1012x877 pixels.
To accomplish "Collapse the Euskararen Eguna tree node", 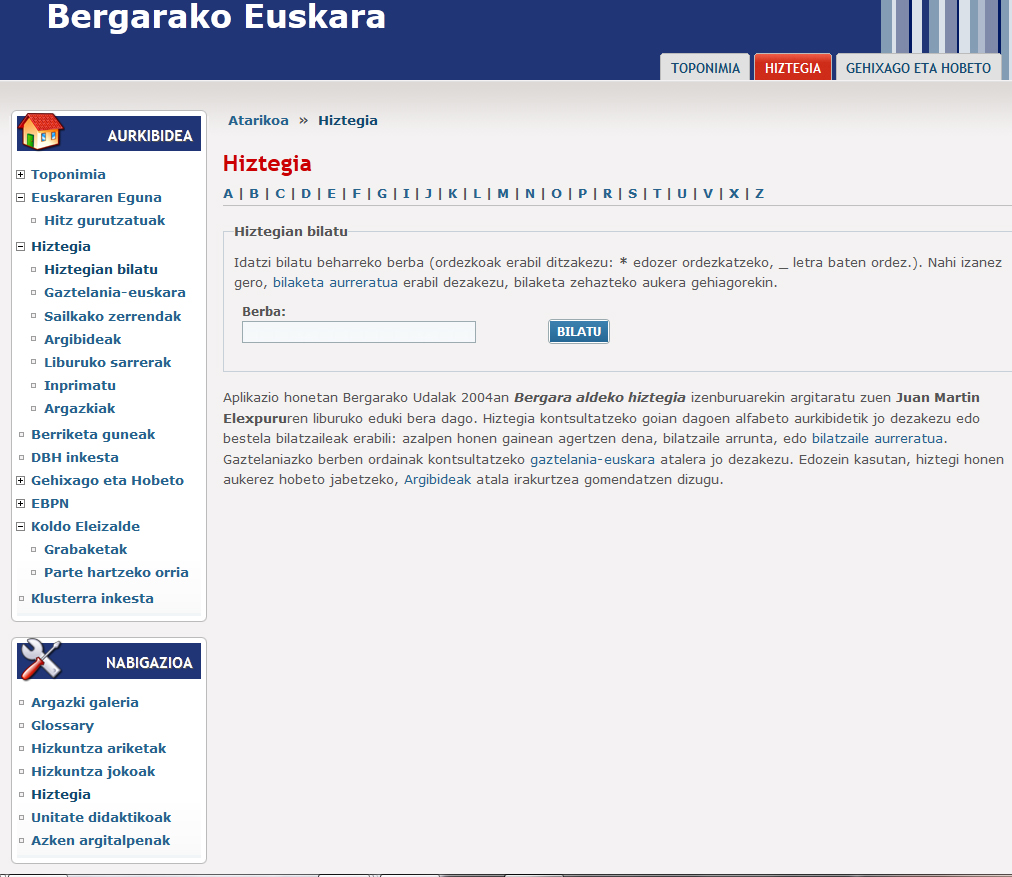I will (21, 197).
